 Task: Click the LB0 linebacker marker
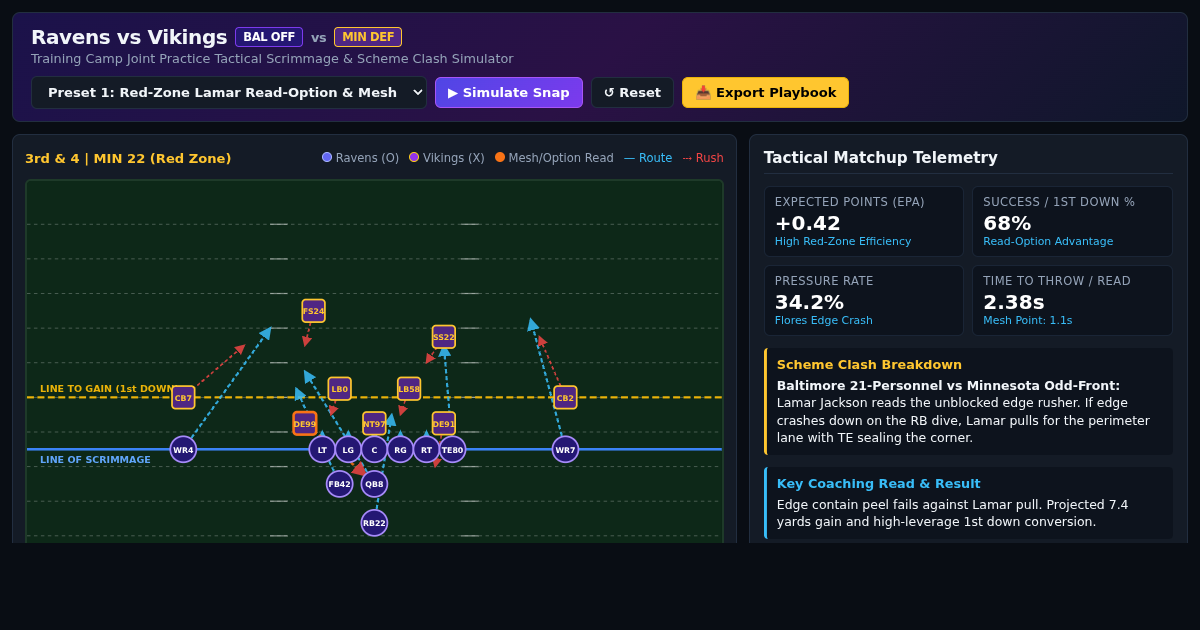point(339,389)
